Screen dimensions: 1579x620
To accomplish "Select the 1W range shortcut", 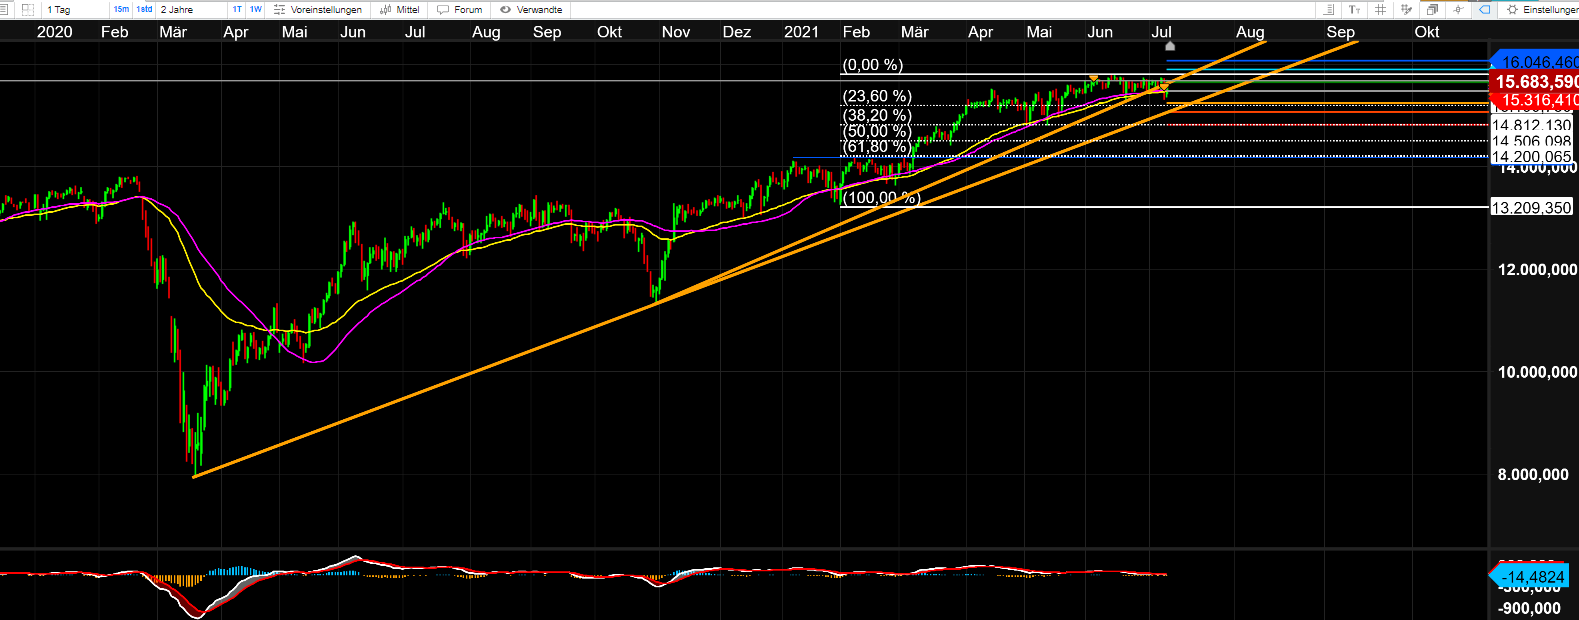I will coord(256,10).
